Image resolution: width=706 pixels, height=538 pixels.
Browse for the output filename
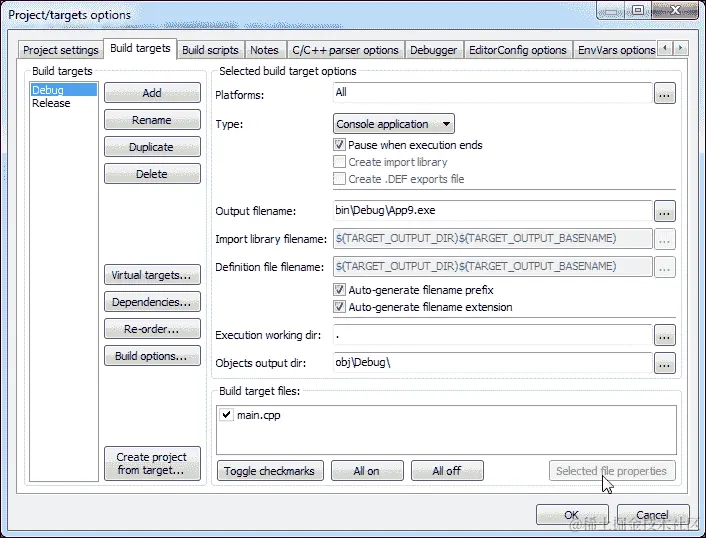(x=665, y=211)
